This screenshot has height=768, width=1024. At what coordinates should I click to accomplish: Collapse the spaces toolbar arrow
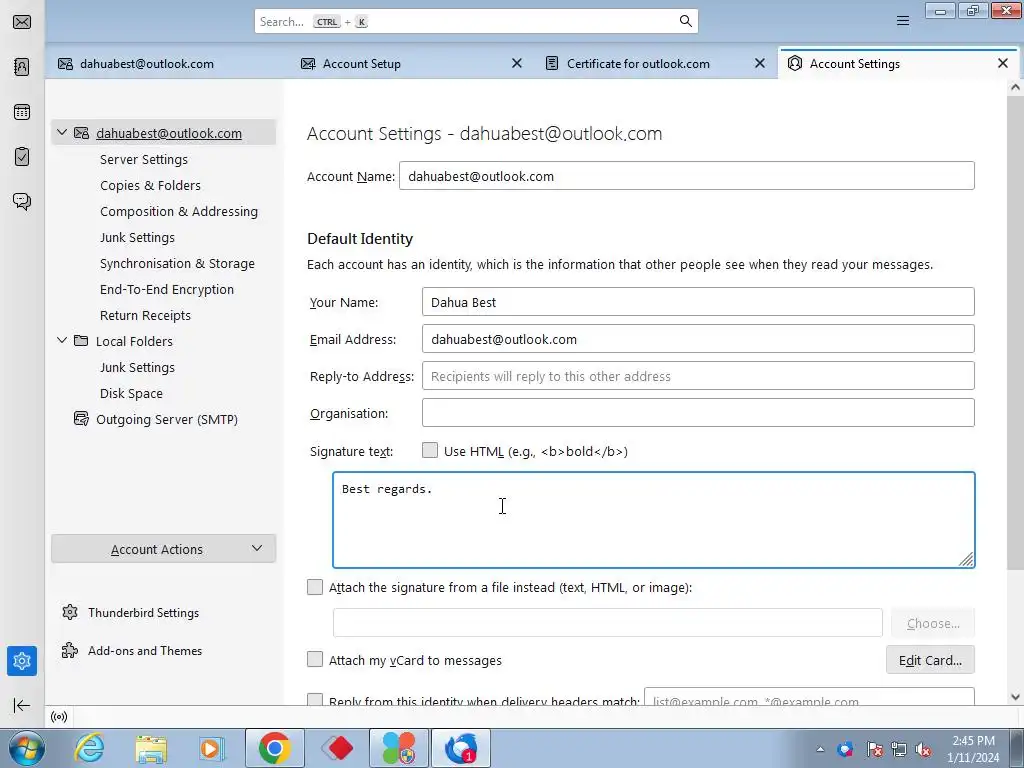click(22, 705)
